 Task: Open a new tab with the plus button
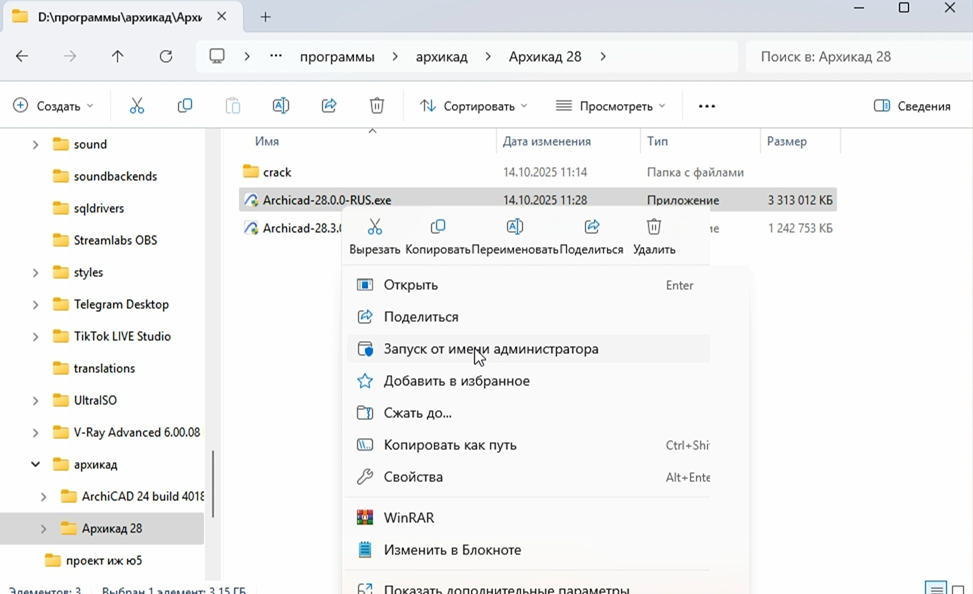point(266,17)
